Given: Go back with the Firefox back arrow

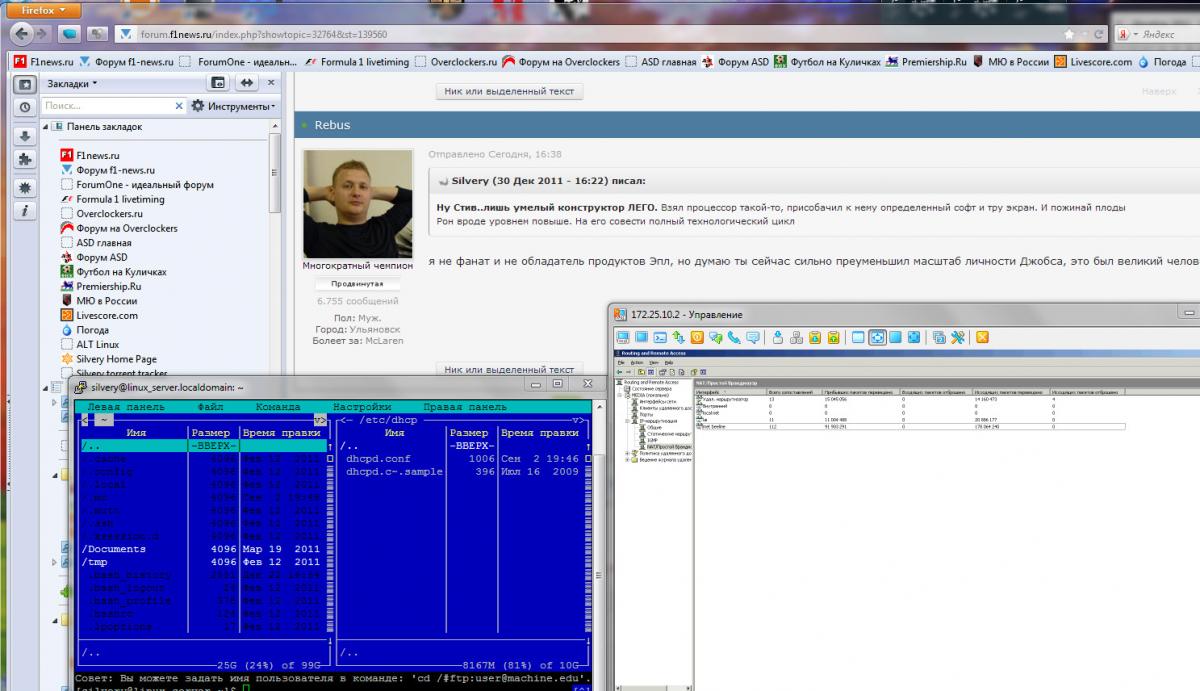Looking at the screenshot, I should 22,34.
